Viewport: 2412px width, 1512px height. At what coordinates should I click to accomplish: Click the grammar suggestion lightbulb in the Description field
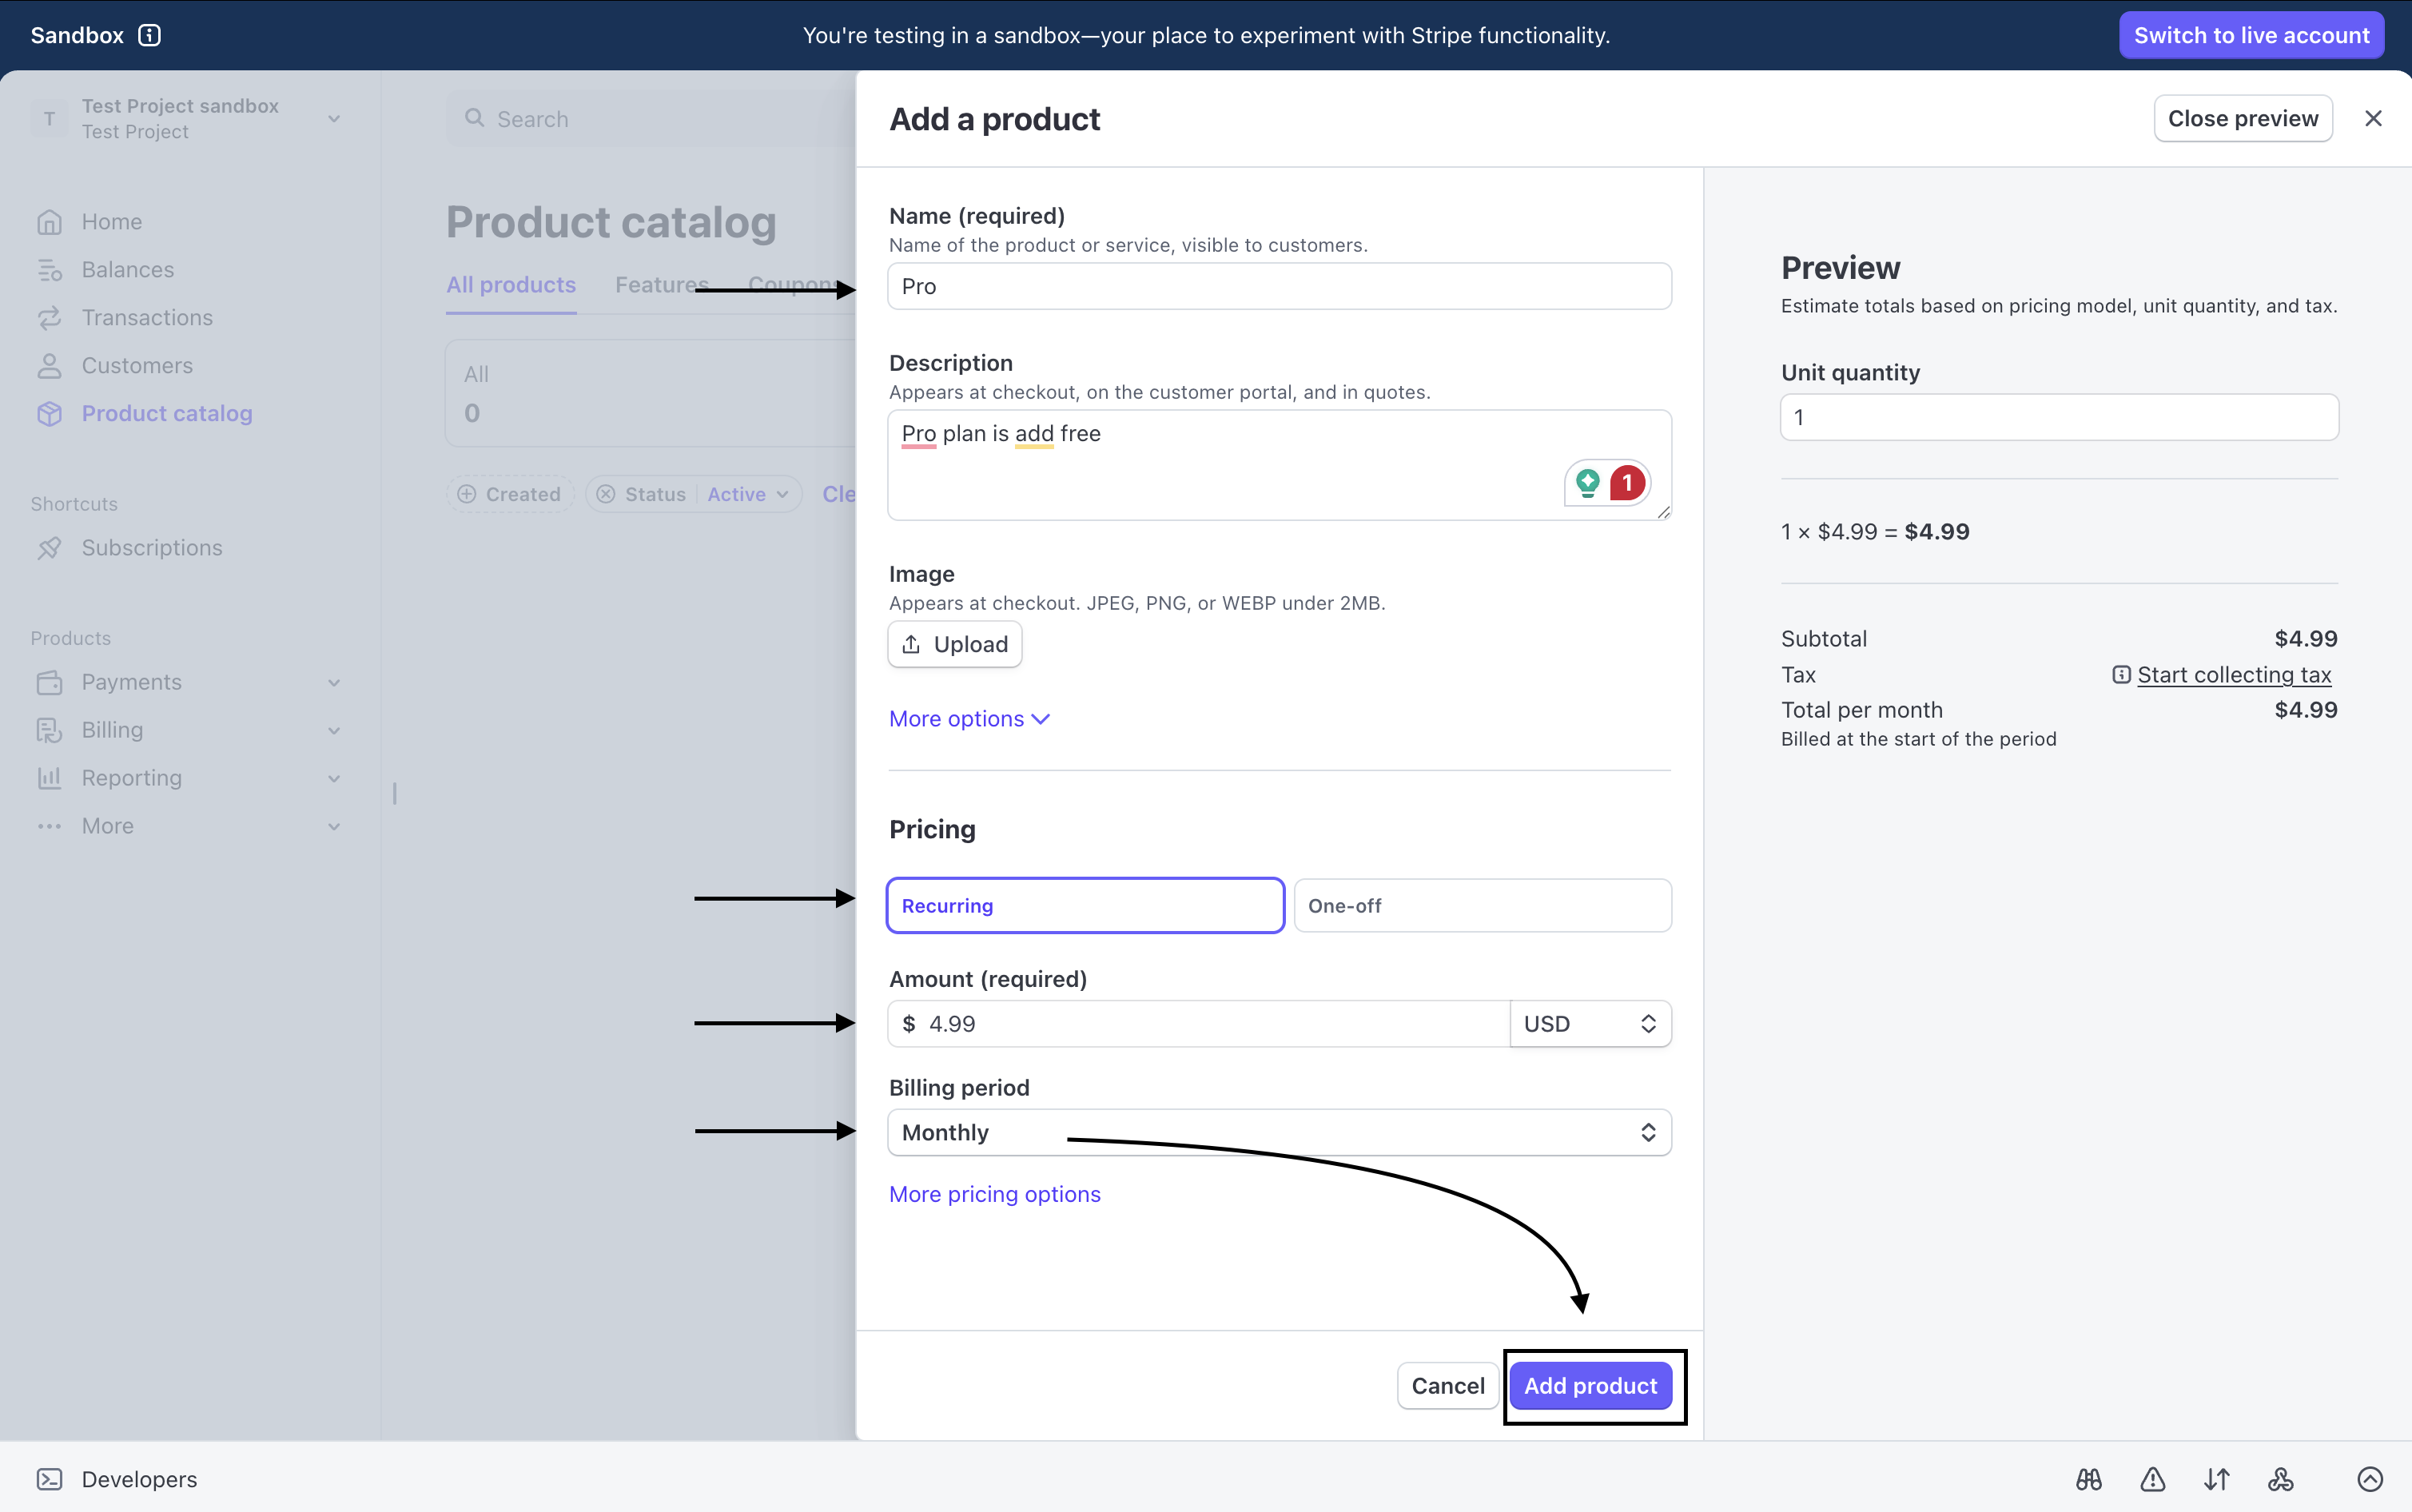coord(1589,482)
